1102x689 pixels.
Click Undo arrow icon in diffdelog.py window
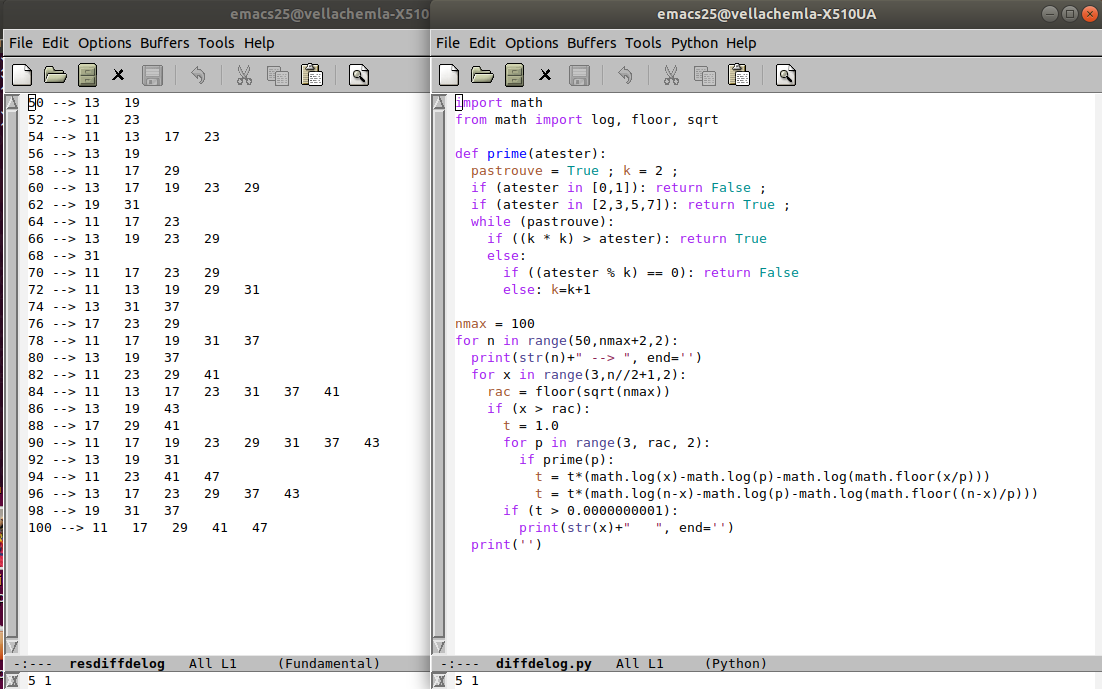[x=625, y=75]
